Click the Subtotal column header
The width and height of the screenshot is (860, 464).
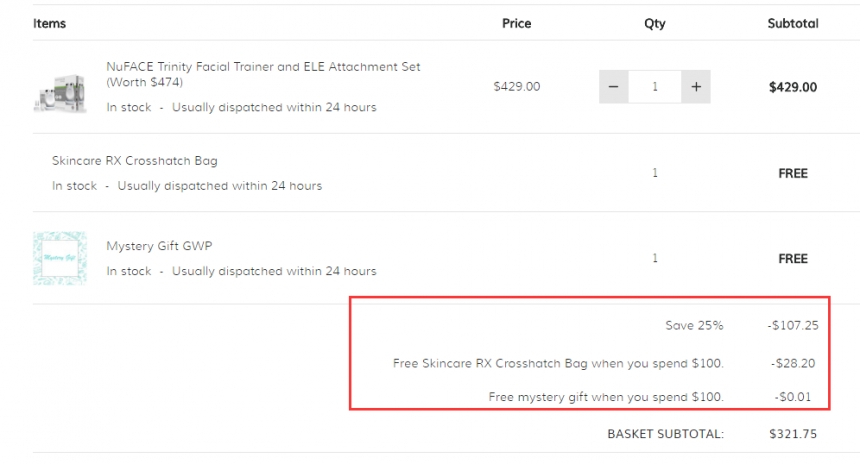[x=792, y=23]
